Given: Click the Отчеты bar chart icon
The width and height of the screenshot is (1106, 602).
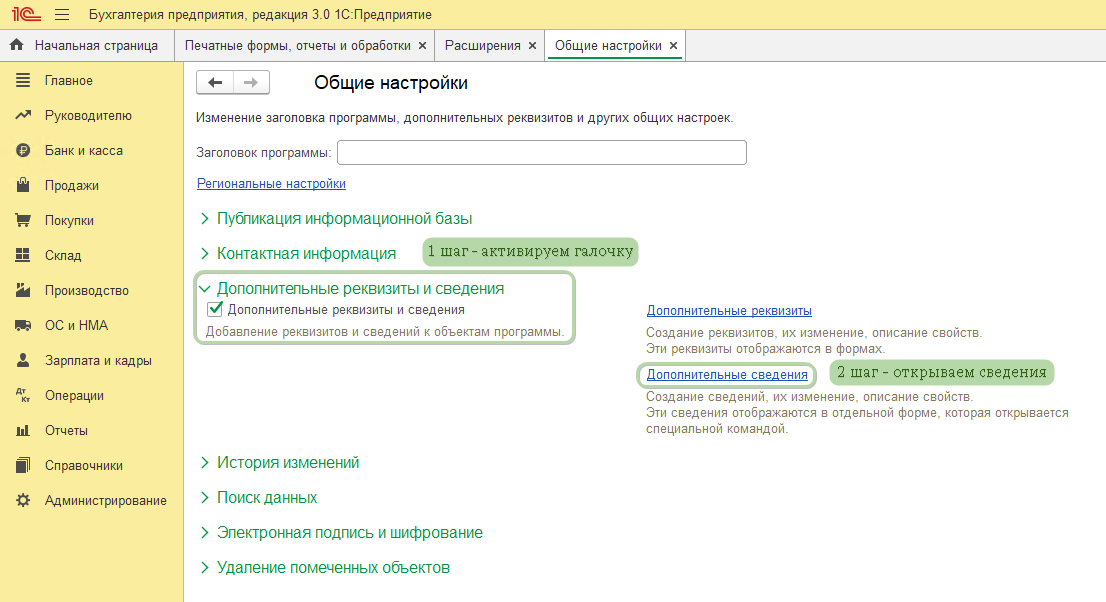Looking at the screenshot, I should click(23, 430).
